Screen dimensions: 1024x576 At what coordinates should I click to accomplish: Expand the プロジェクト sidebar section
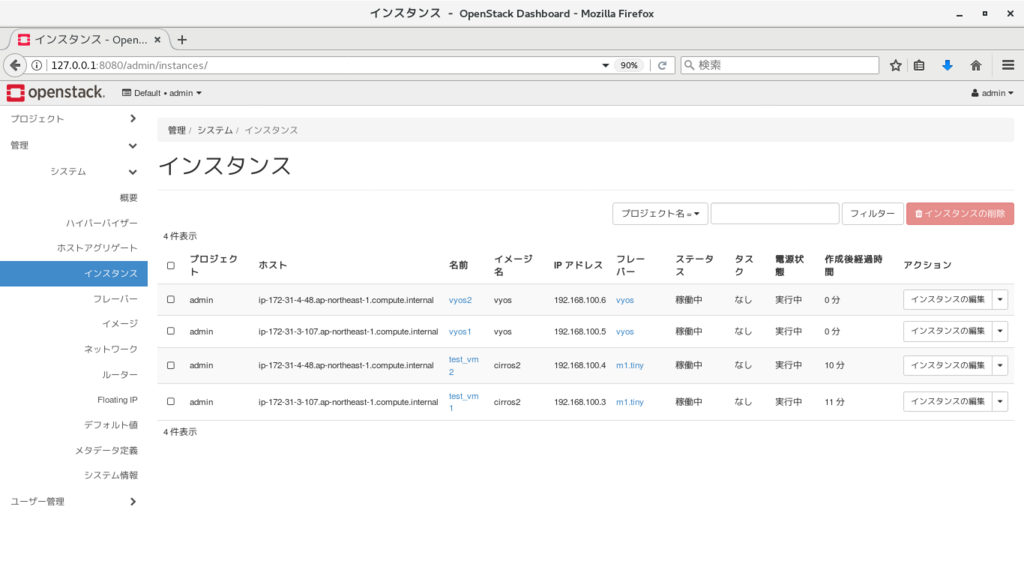click(x=73, y=119)
